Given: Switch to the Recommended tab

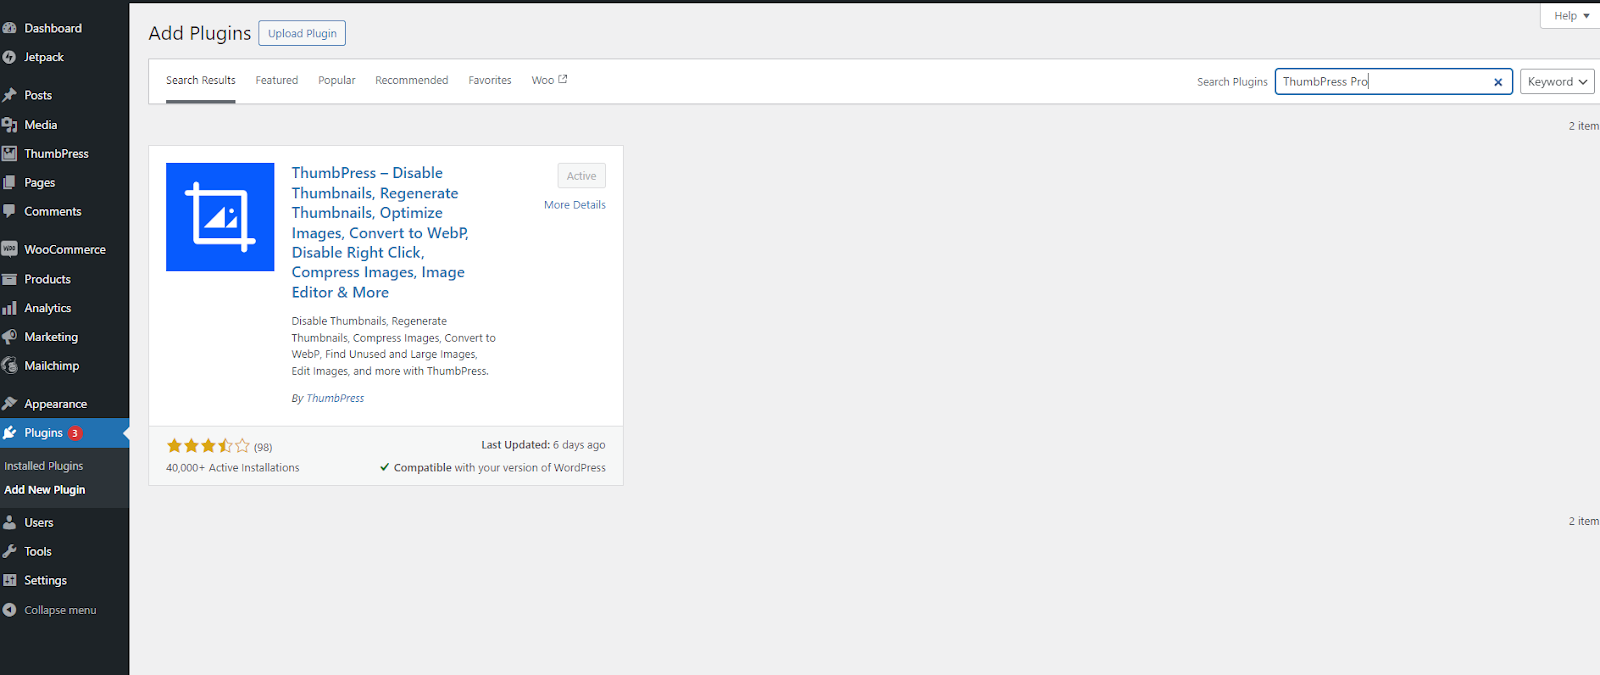Looking at the screenshot, I should tap(412, 81).
